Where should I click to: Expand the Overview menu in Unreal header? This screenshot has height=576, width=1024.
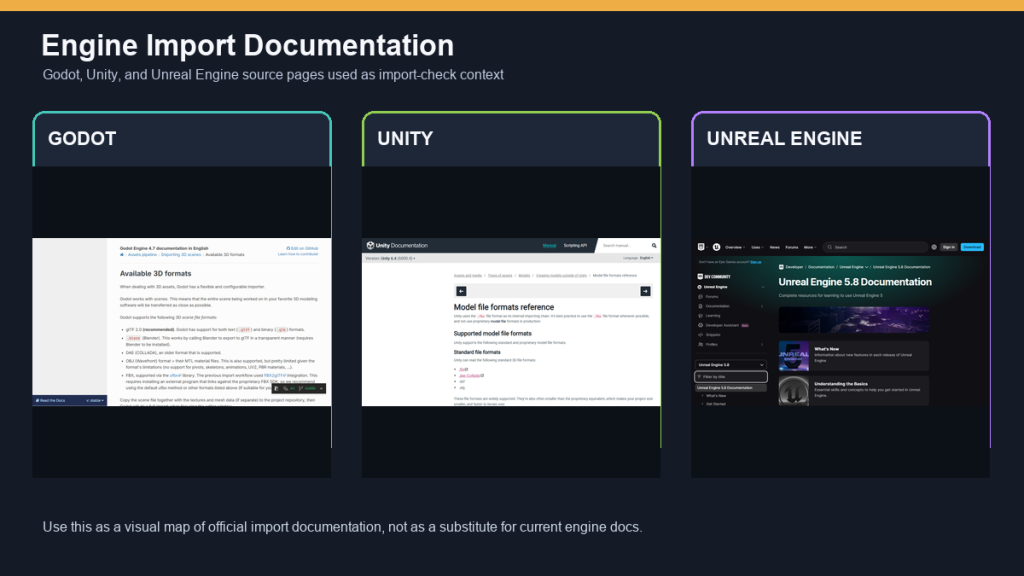pos(735,247)
